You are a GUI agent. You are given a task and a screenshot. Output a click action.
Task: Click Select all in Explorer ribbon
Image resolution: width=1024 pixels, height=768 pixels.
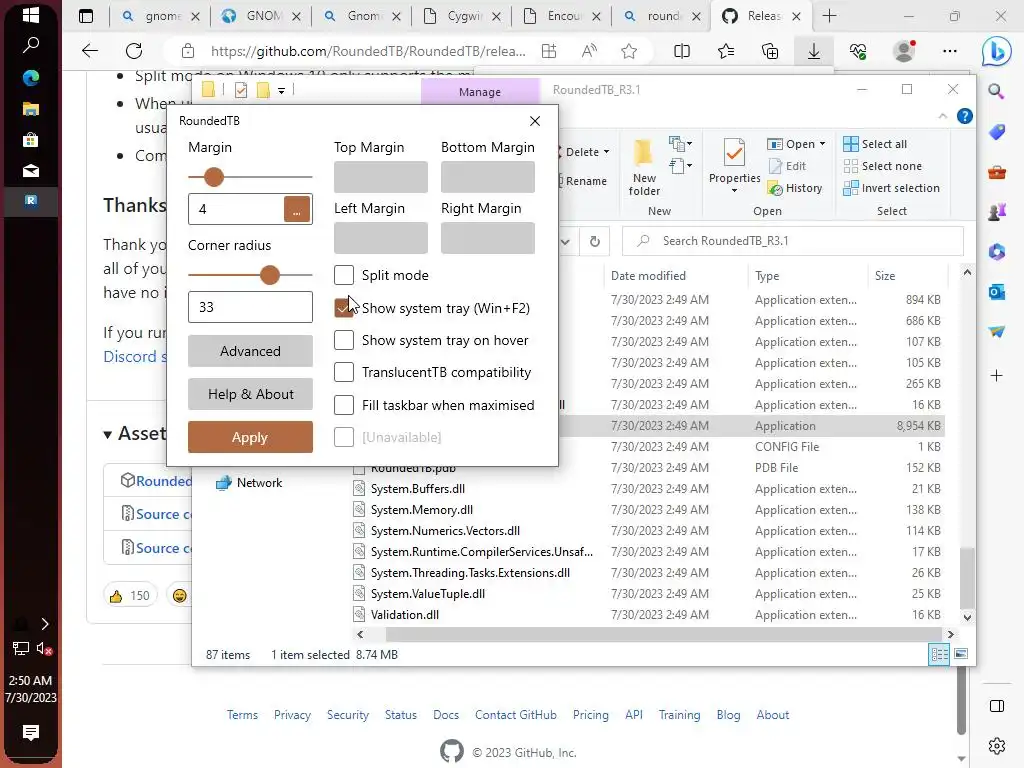(x=875, y=144)
